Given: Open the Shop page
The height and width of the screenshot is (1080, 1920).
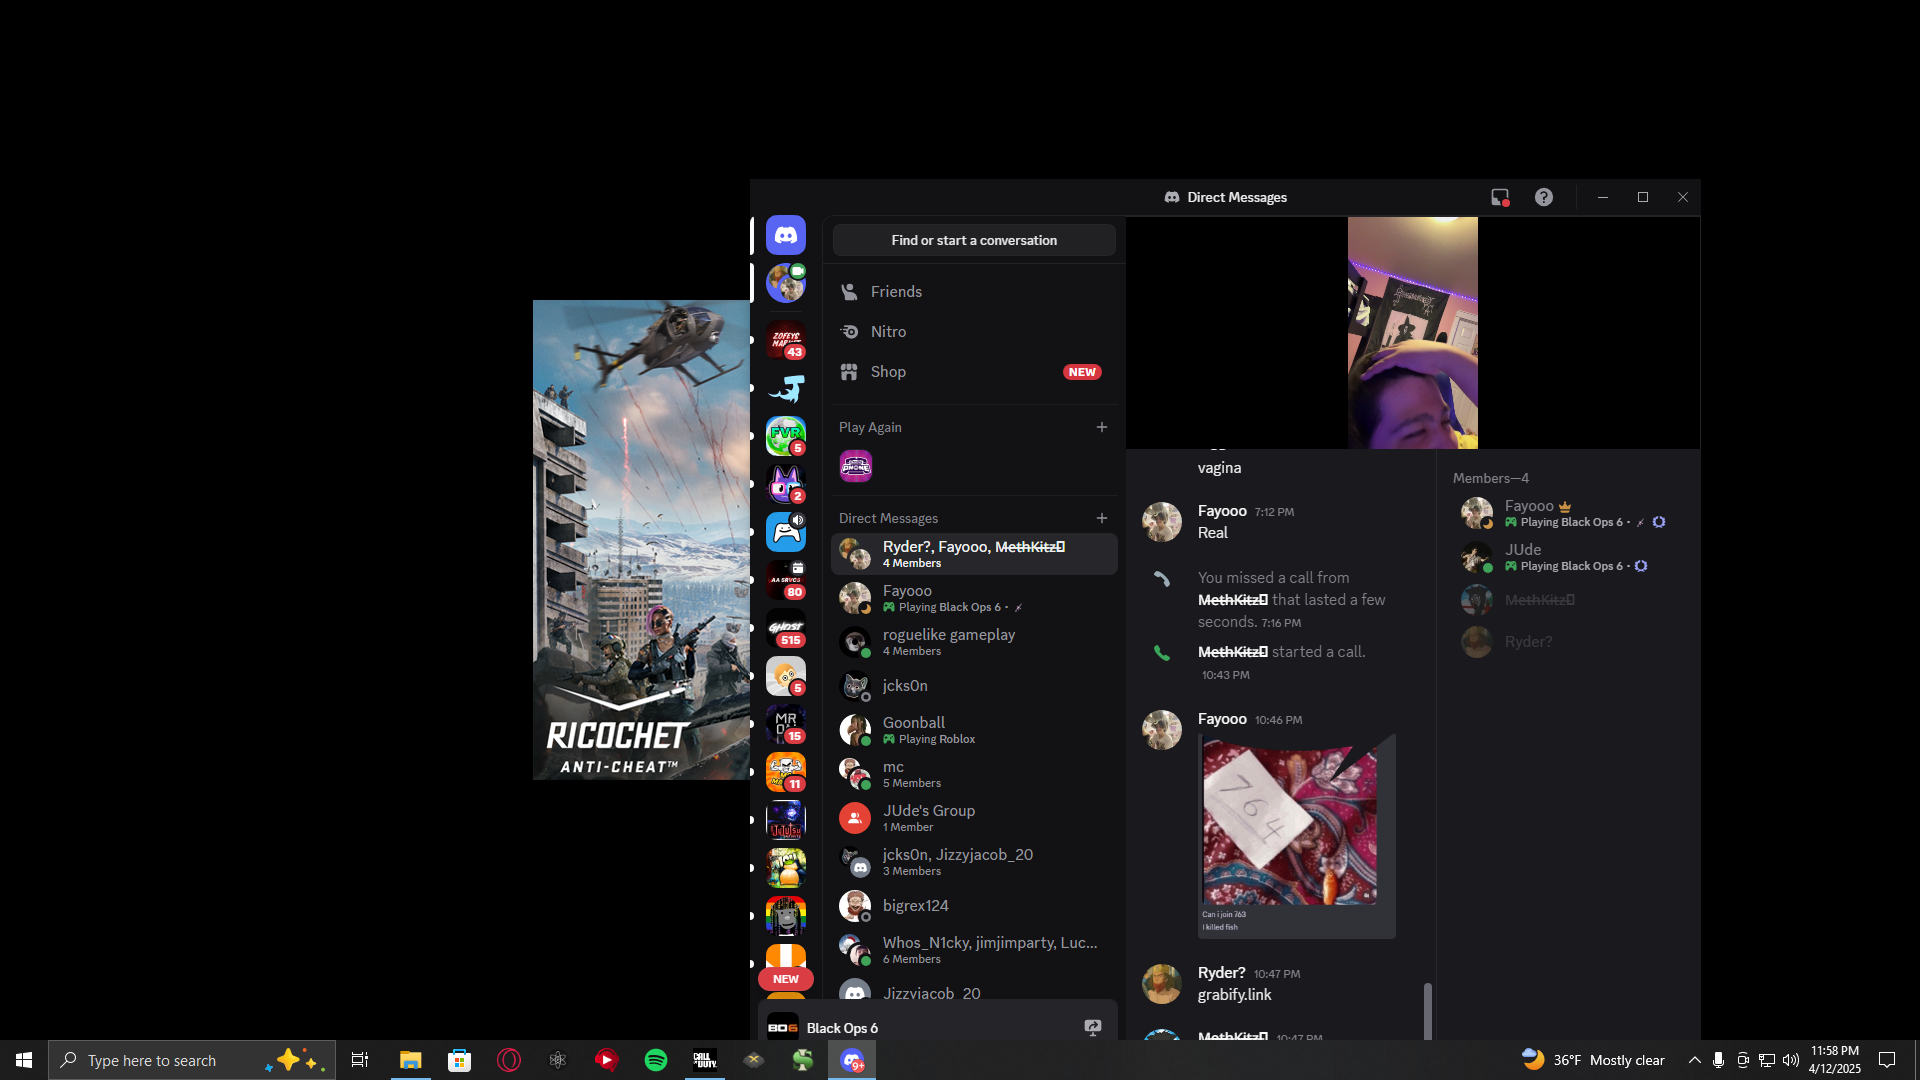Looking at the screenshot, I should pos(974,372).
